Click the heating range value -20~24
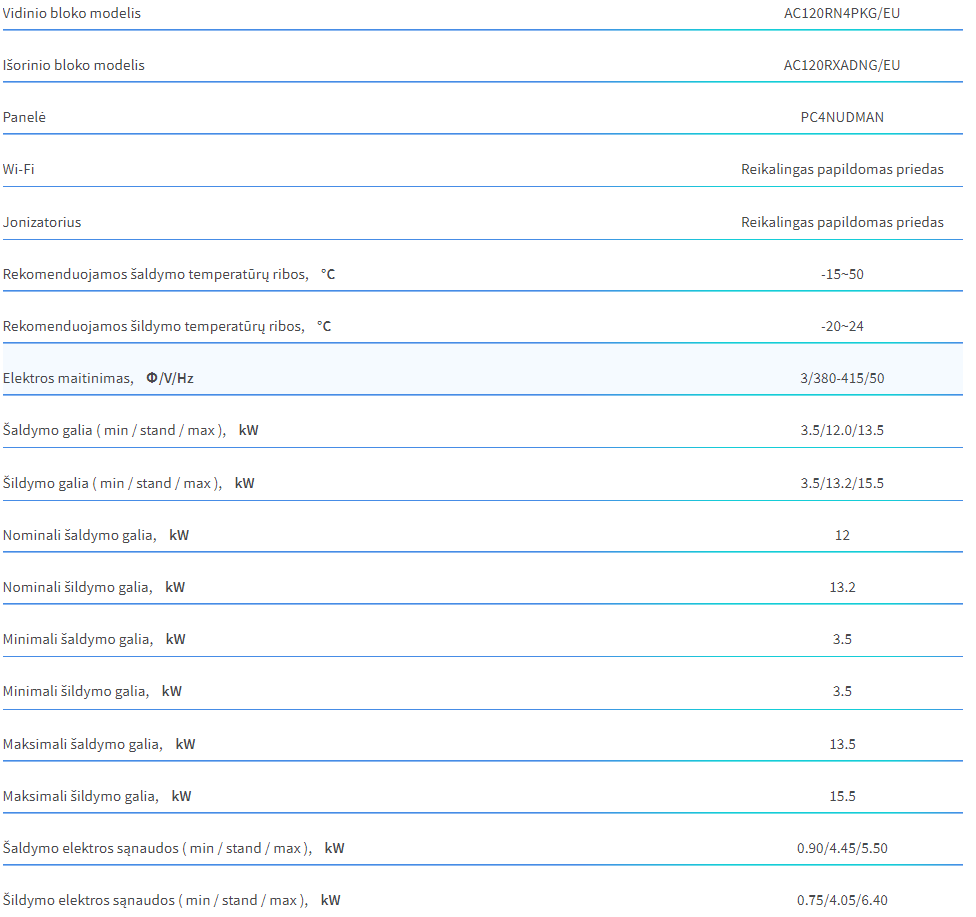 coord(842,326)
